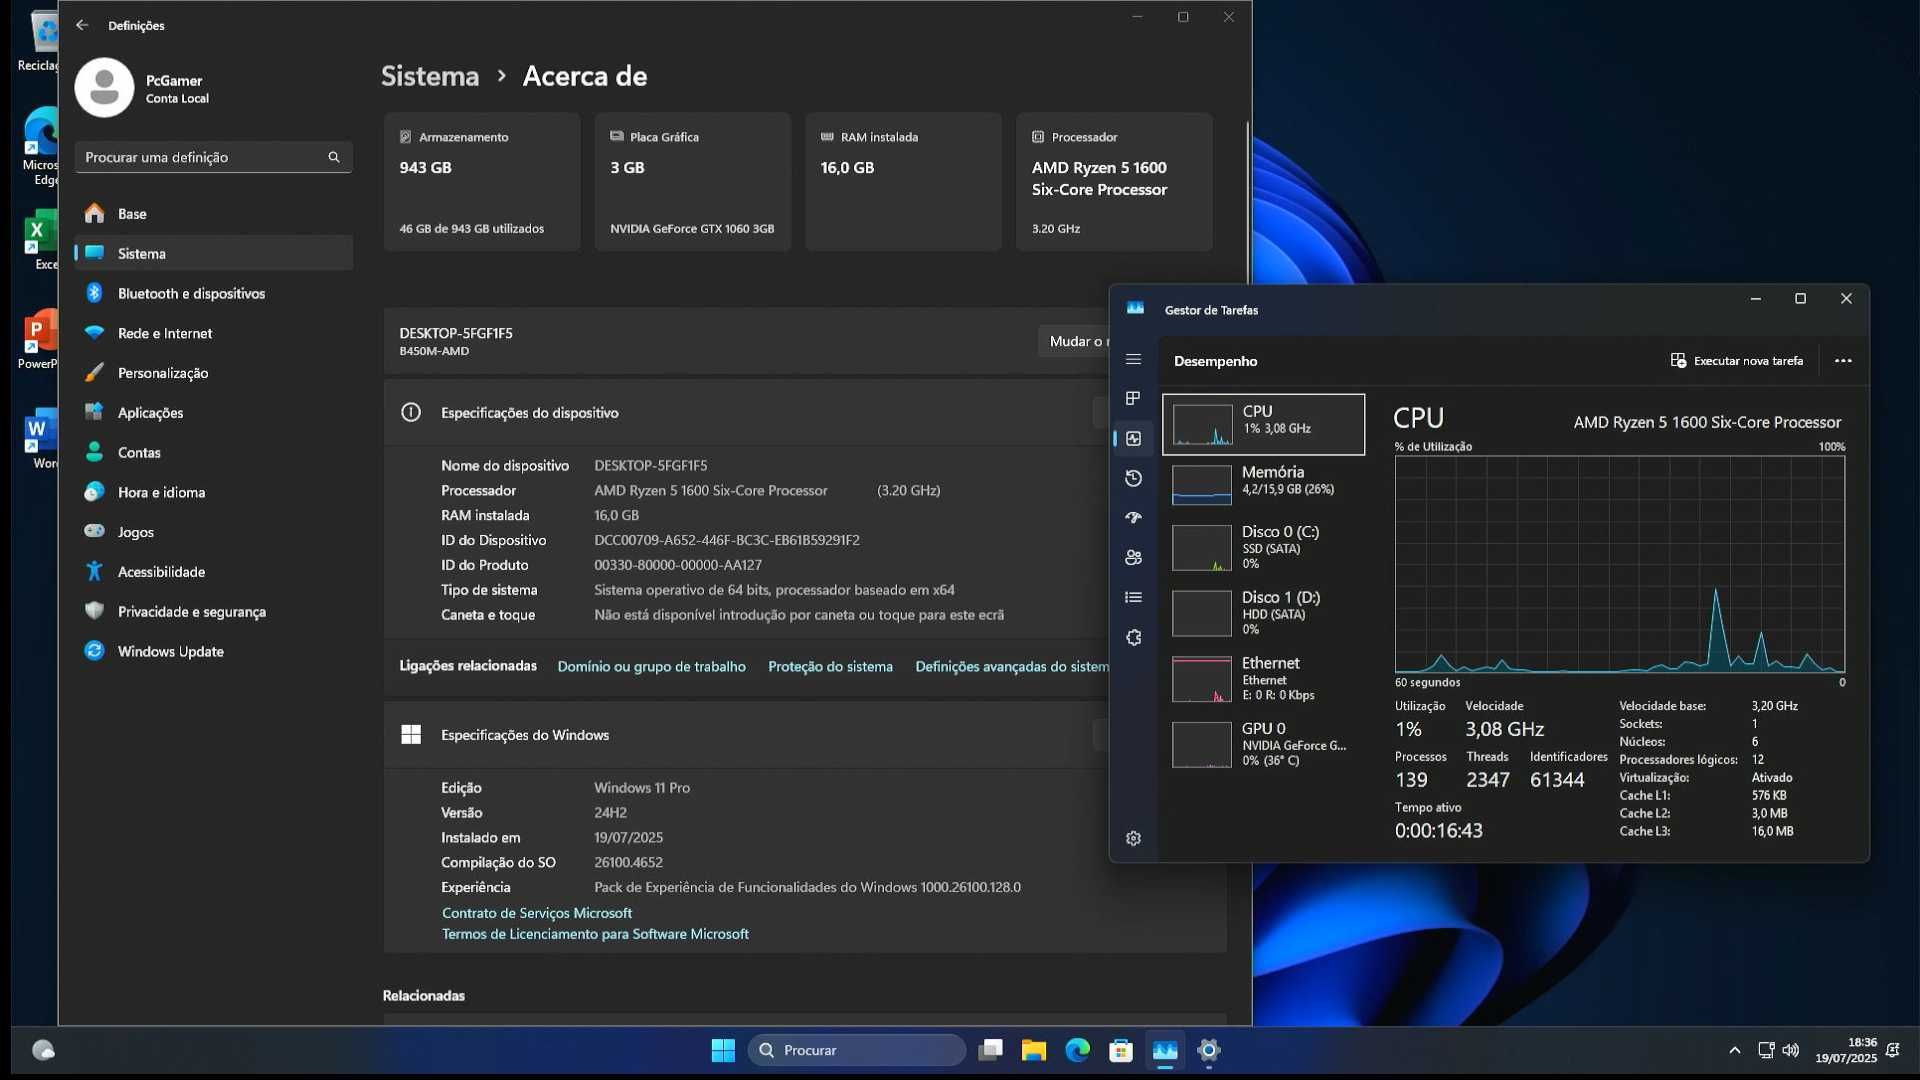Open the three-dot more options in Task Manager
The height and width of the screenshot is (1080, 1920).
click(x=1843, y=361)
